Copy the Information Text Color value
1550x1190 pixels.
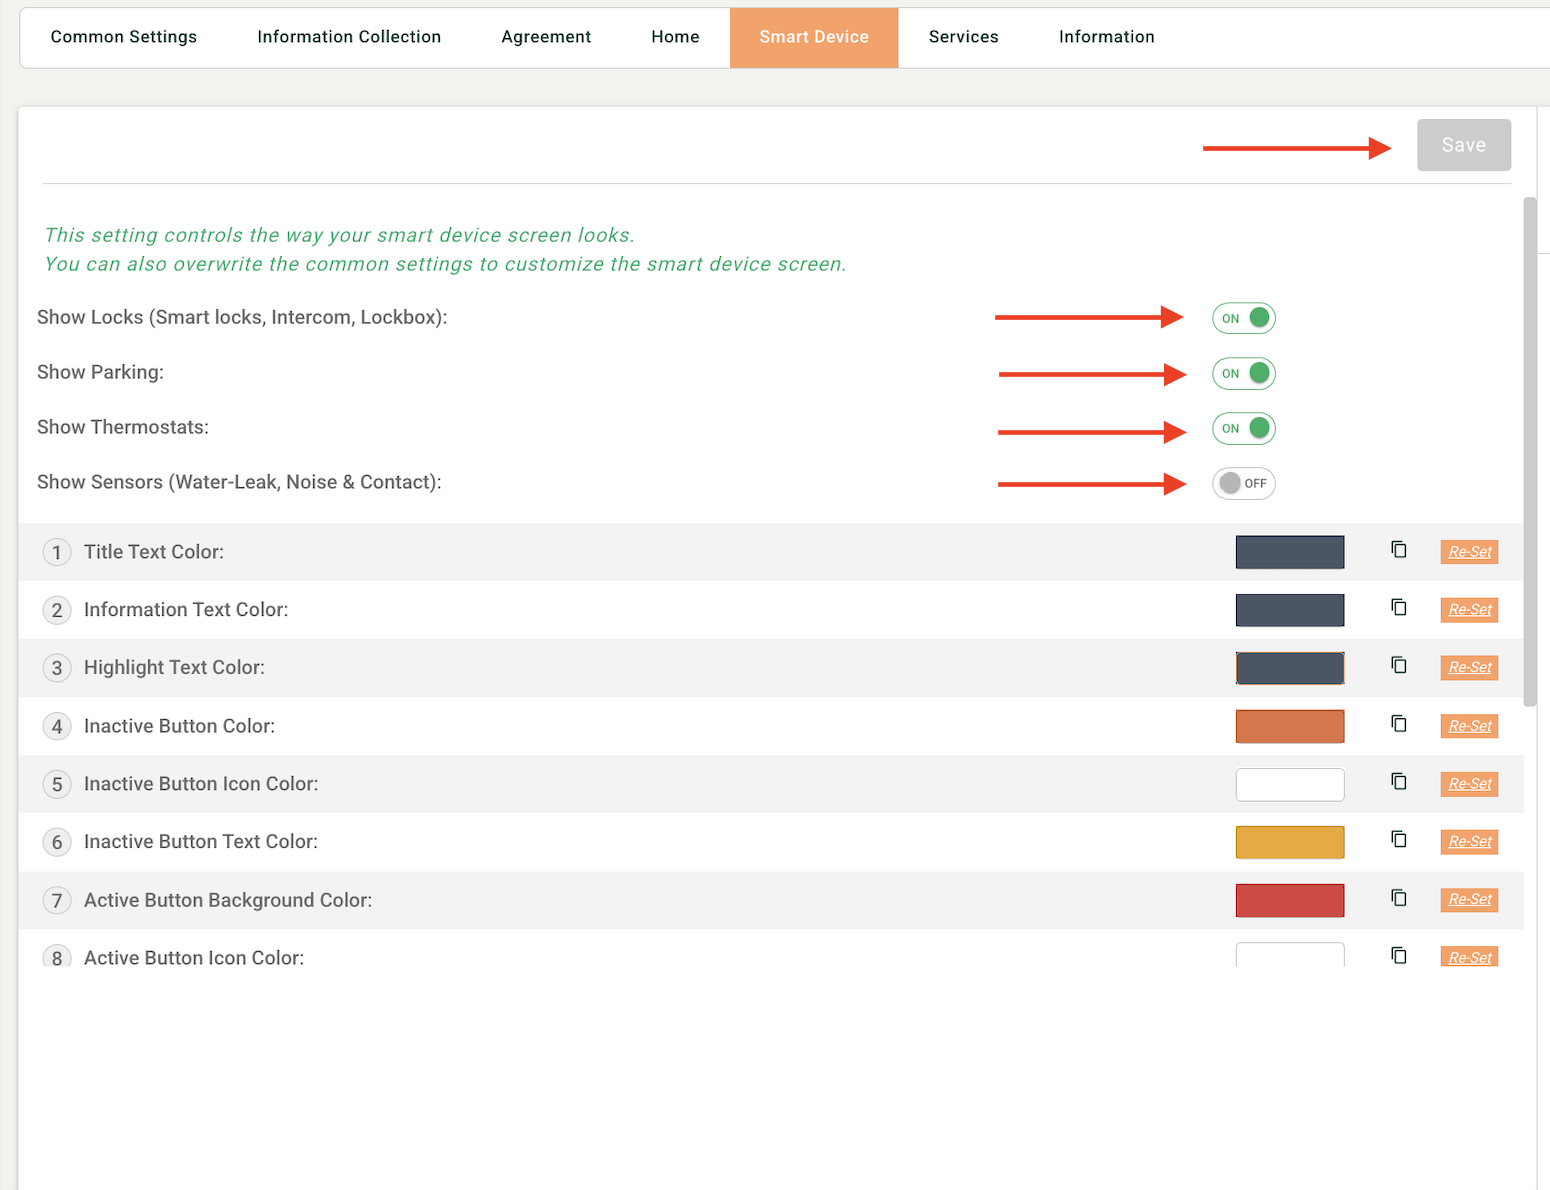click(x=1399, y=608)
